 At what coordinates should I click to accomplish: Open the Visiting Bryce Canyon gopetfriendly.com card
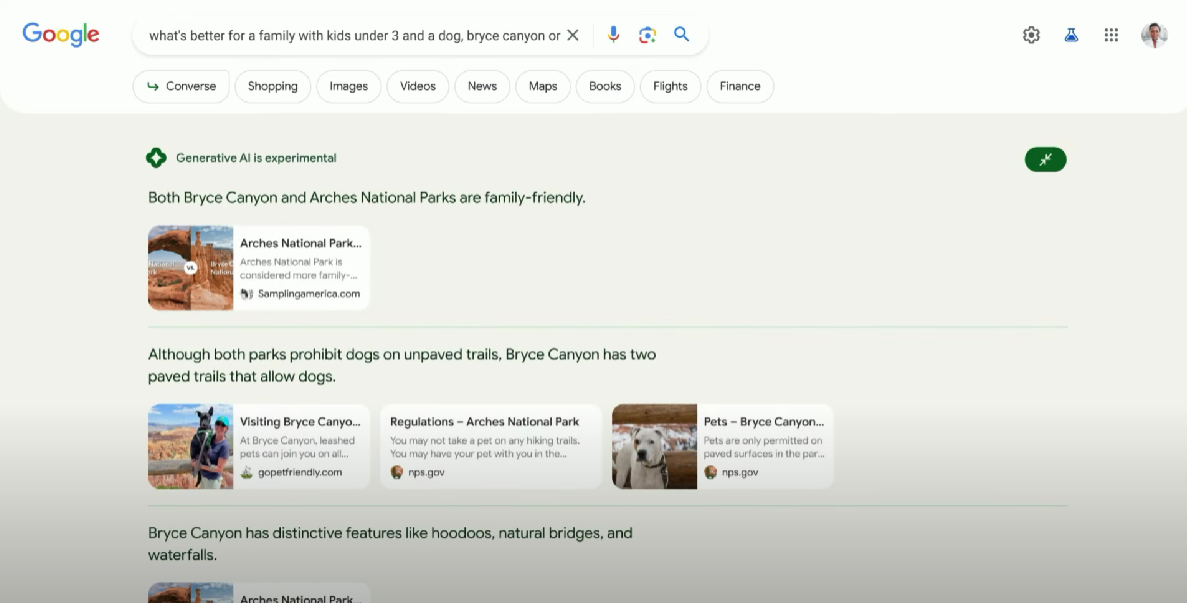[259, 446]
